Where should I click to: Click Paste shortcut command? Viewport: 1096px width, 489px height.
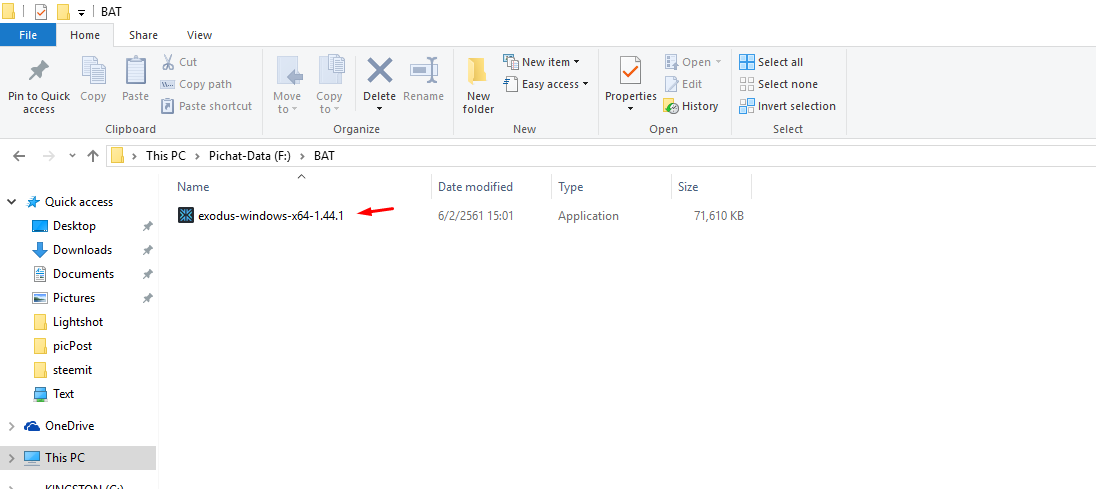[206, 106]
